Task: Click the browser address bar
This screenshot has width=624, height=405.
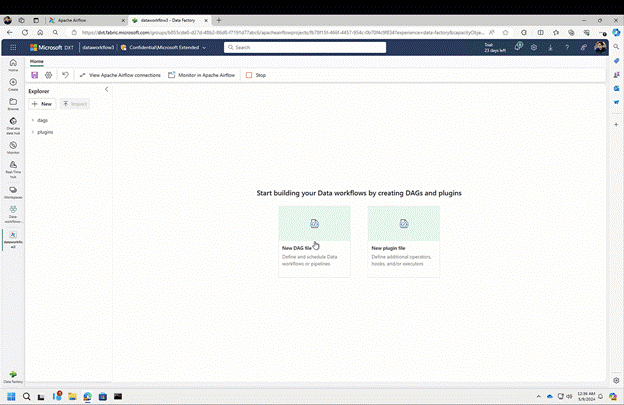Action: pos(283,33)
